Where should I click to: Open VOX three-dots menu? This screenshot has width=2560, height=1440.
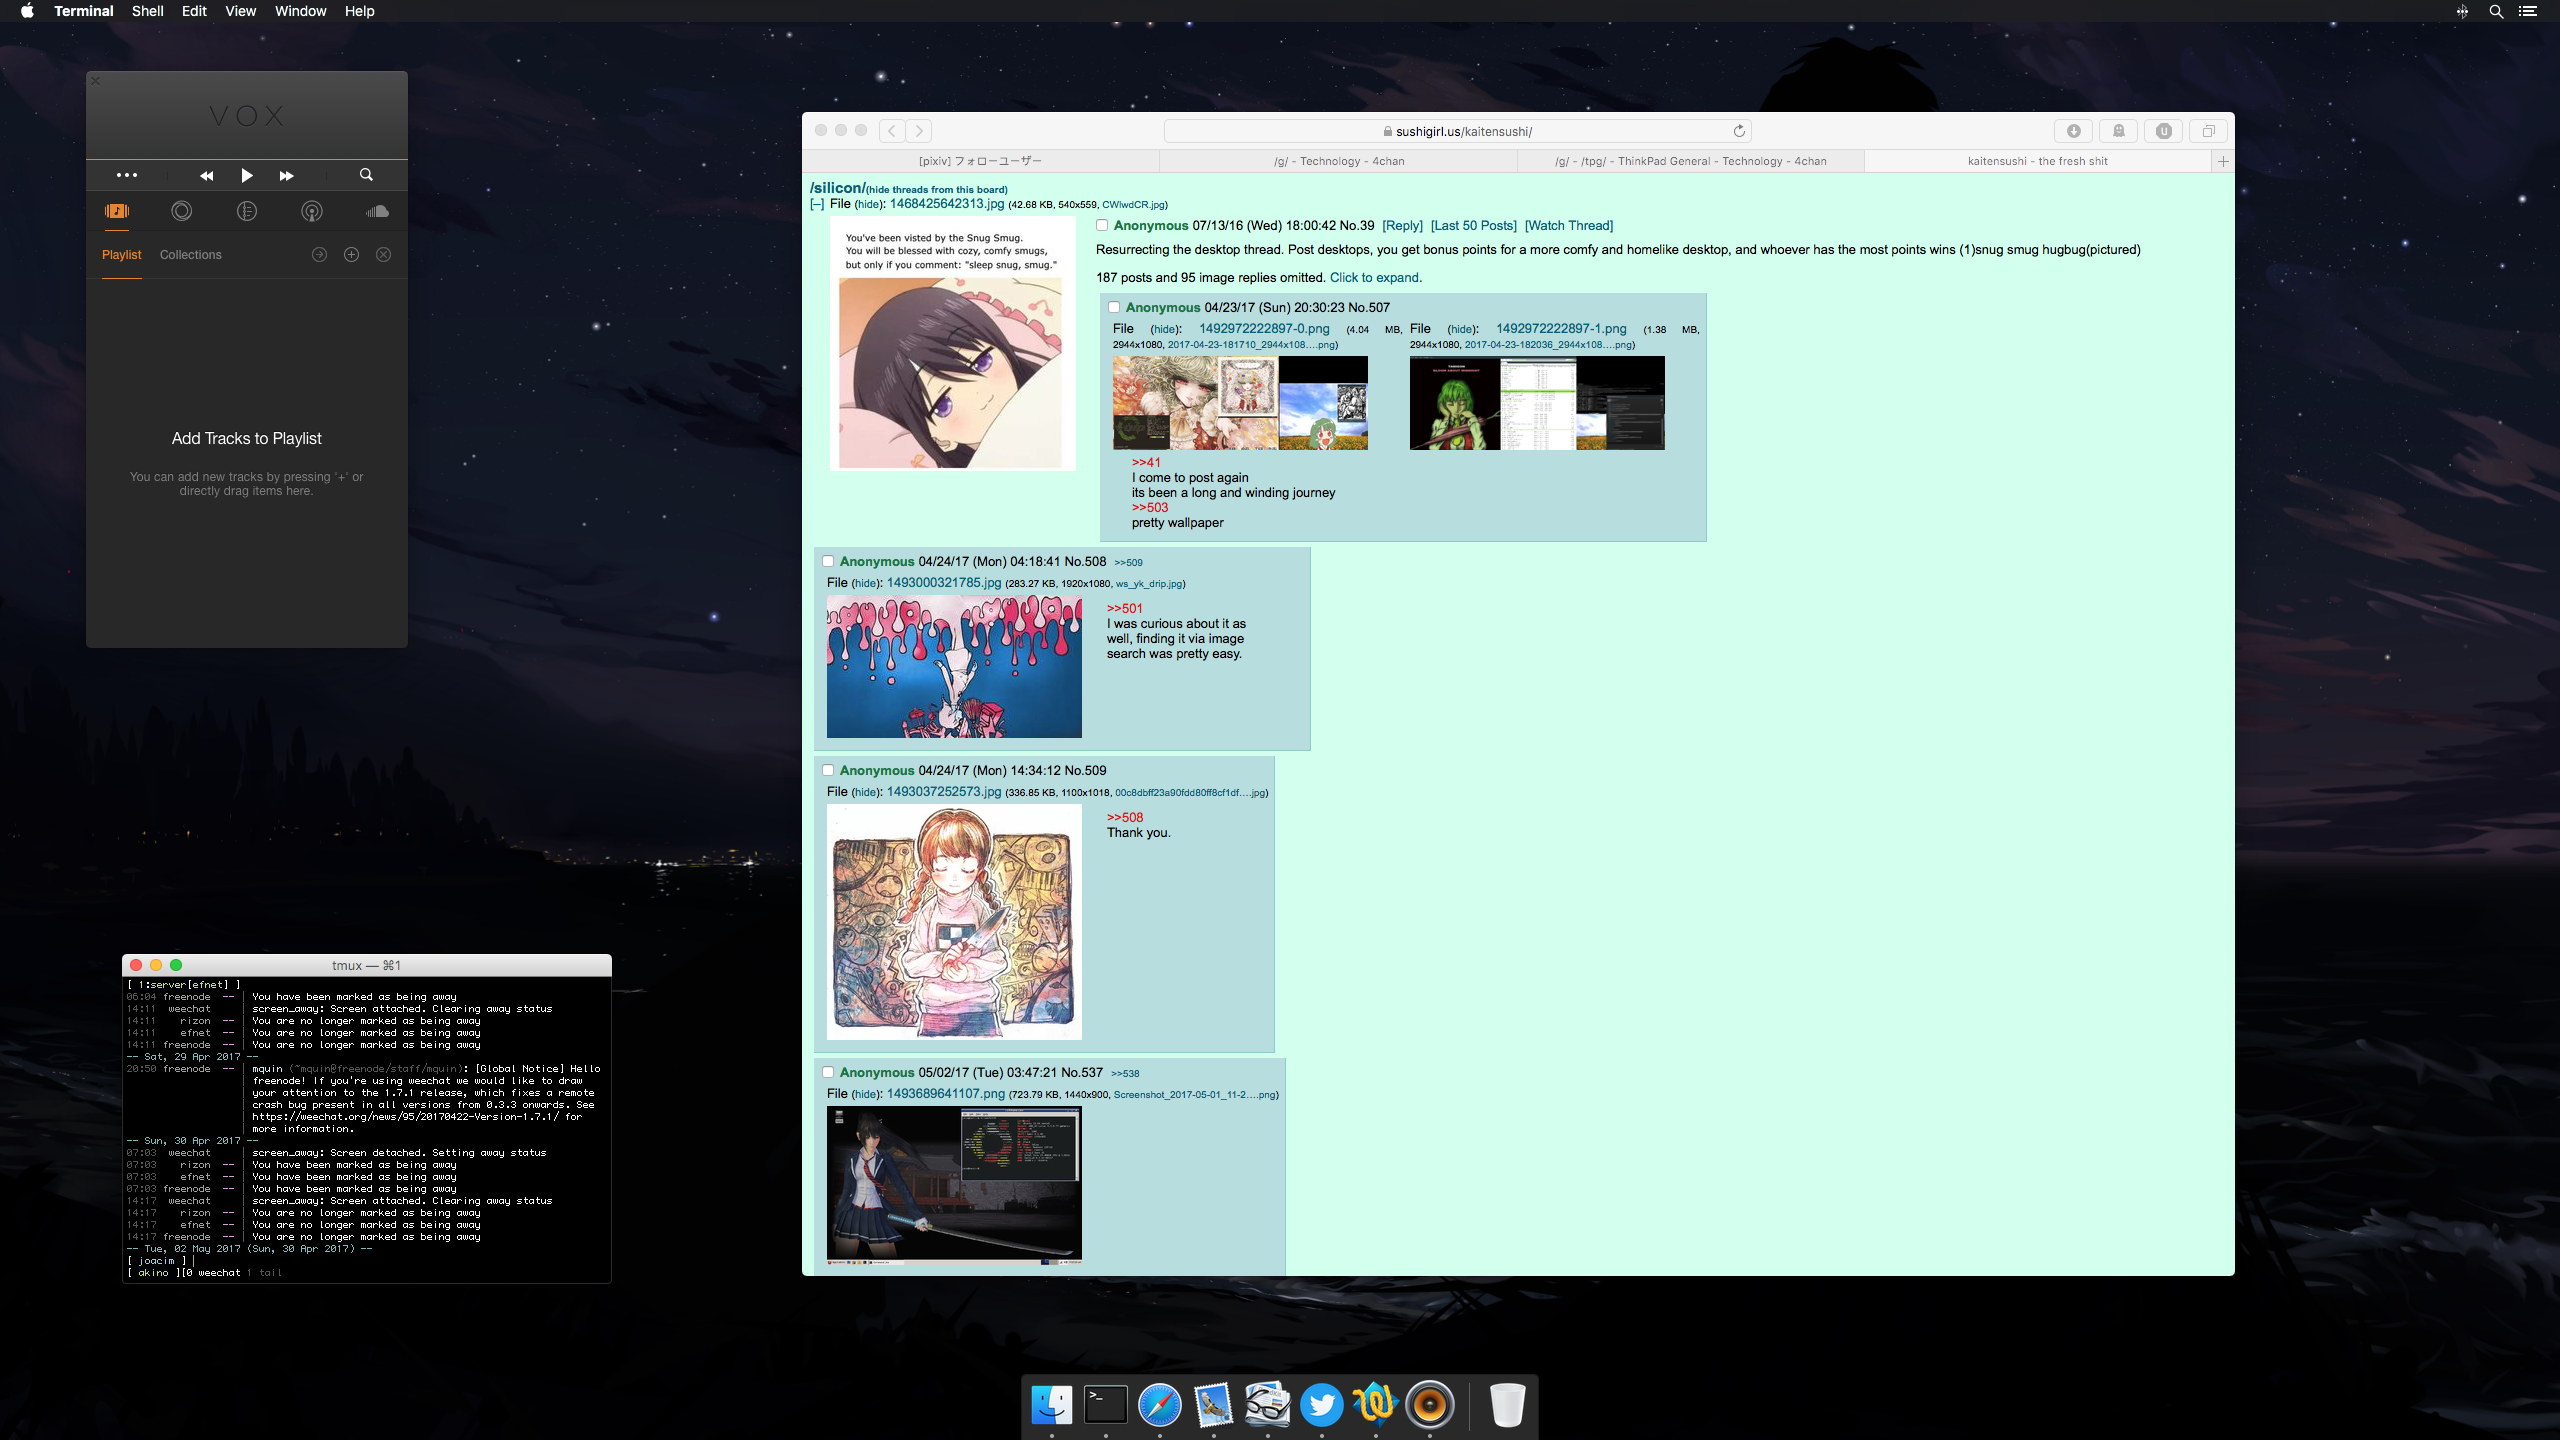click(x=127, y=175)
